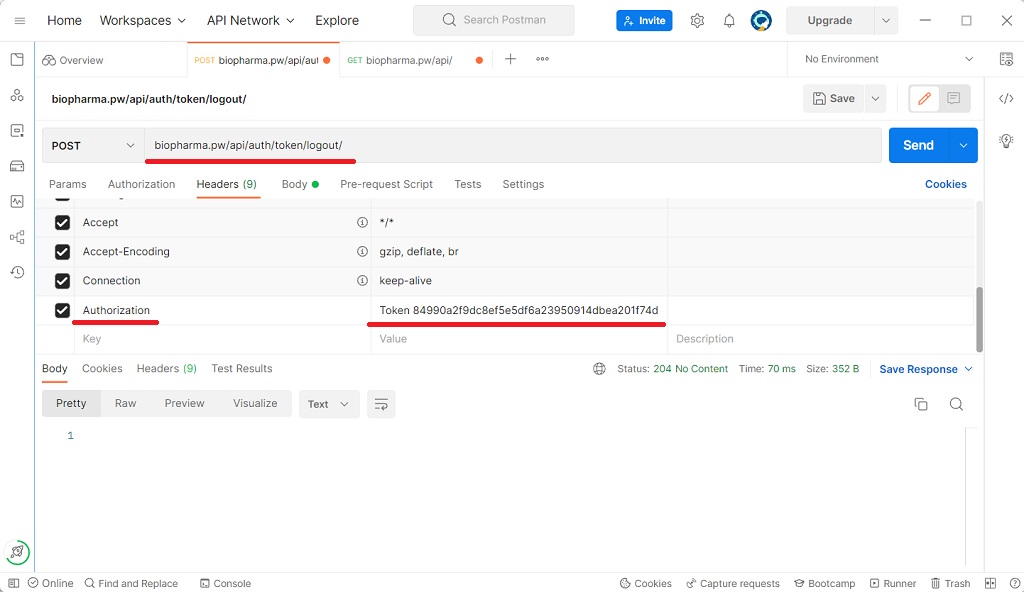Open the environment quick look icon
The height and width of the screenshot is (592, 1024).
point(1006,59)
